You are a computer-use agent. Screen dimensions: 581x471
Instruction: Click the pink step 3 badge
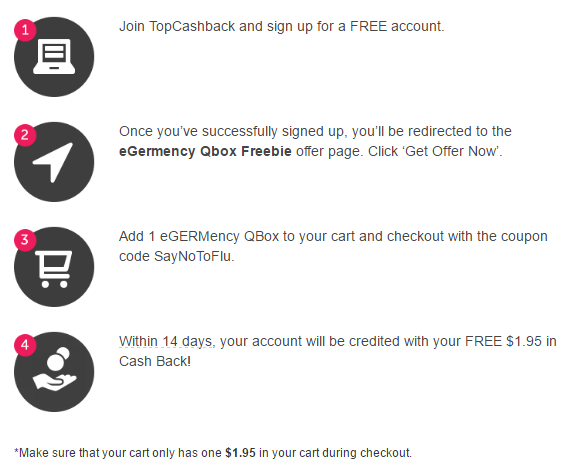click(25, 240)
